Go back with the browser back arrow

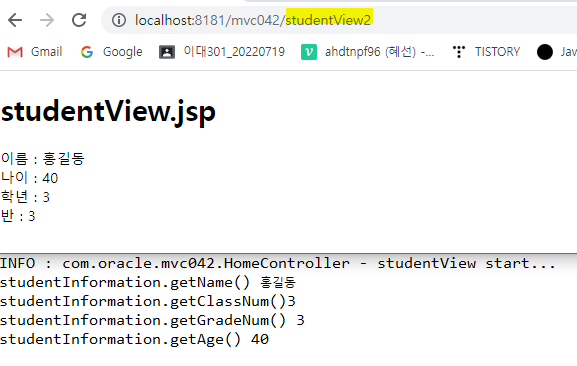pos(15,20)
